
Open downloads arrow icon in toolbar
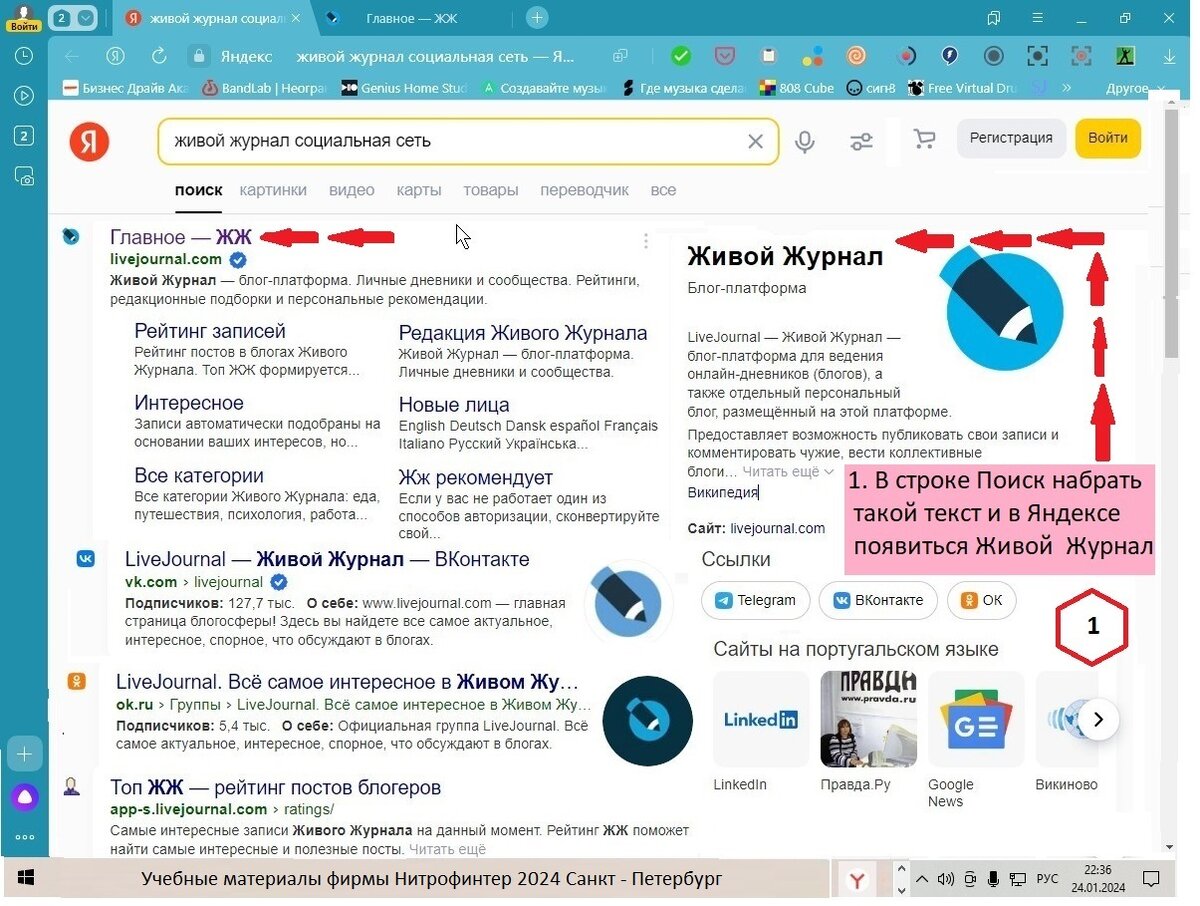click(1171, 56)
